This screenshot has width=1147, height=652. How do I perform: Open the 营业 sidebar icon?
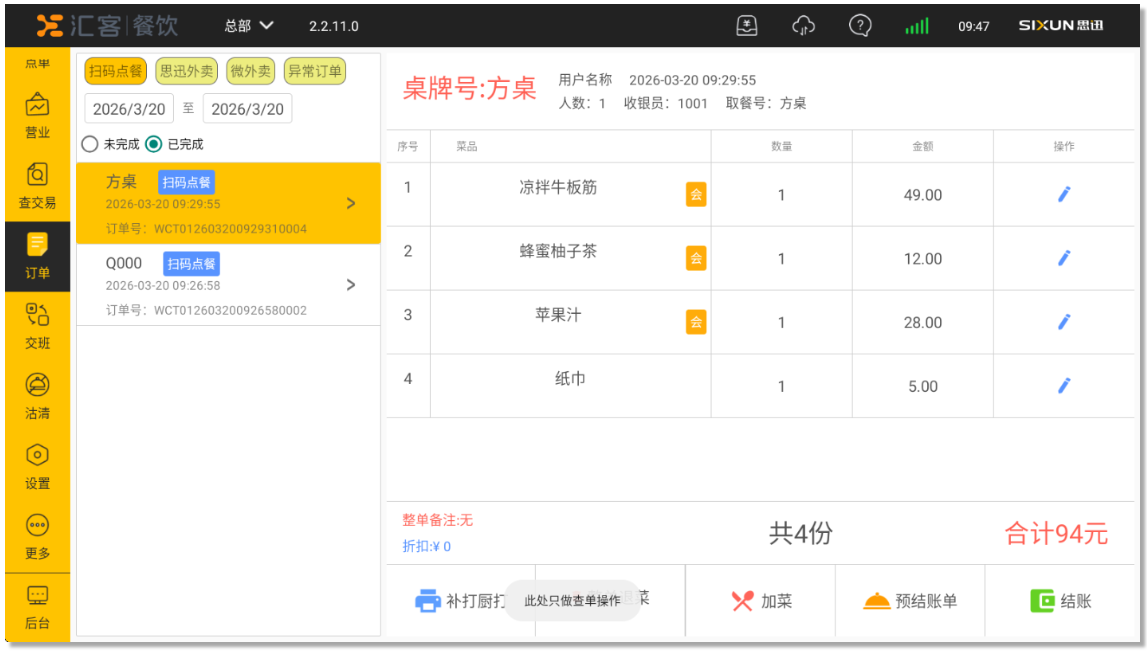pos(37,114)
